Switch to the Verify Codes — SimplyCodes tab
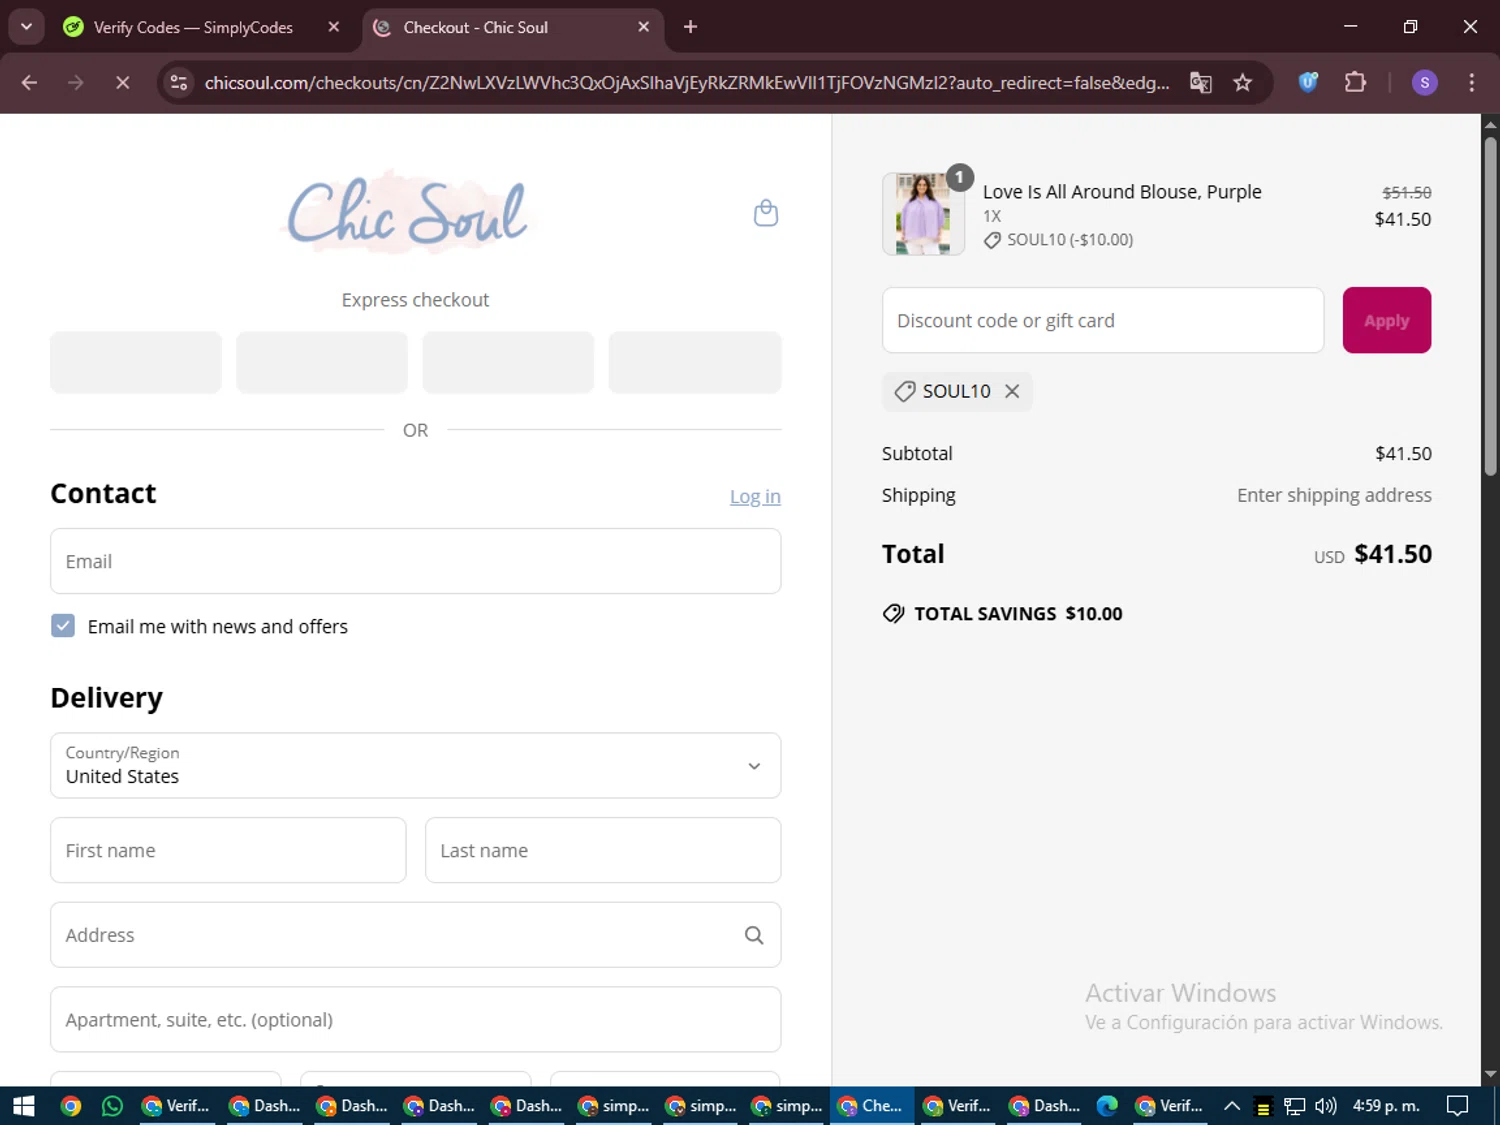 pyautogui.click(x=192, y=27)
